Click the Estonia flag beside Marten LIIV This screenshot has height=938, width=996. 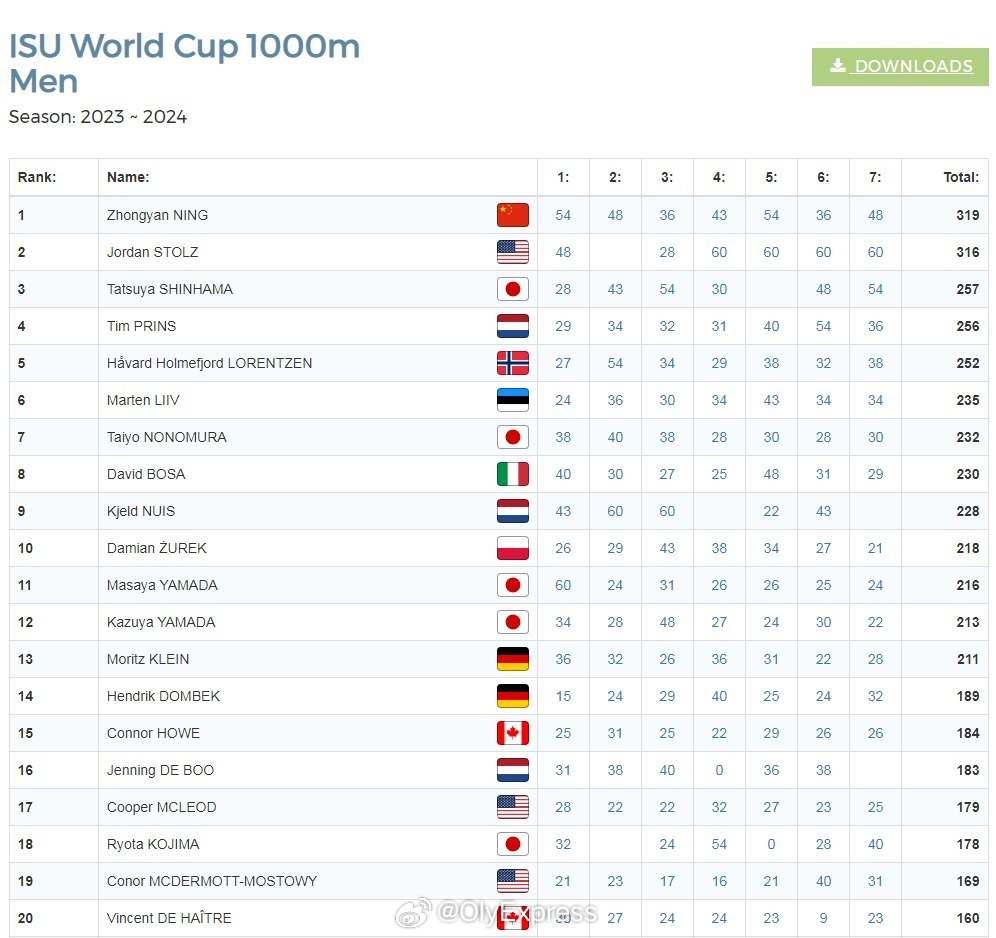click(512, 400)
